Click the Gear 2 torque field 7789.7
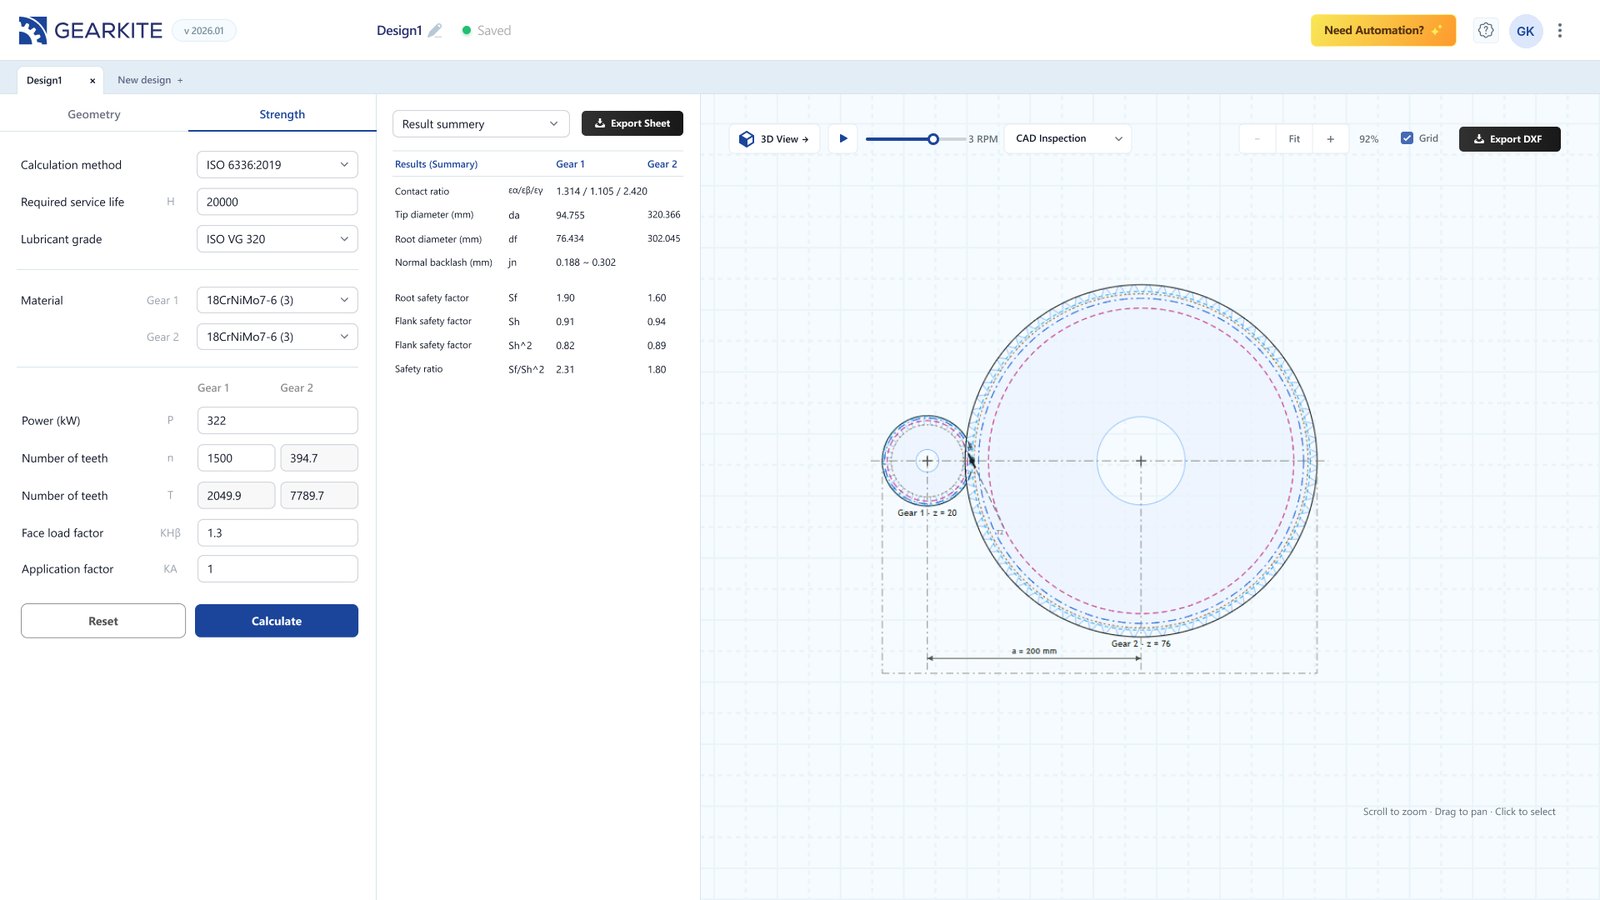 (x=319, y=496)
